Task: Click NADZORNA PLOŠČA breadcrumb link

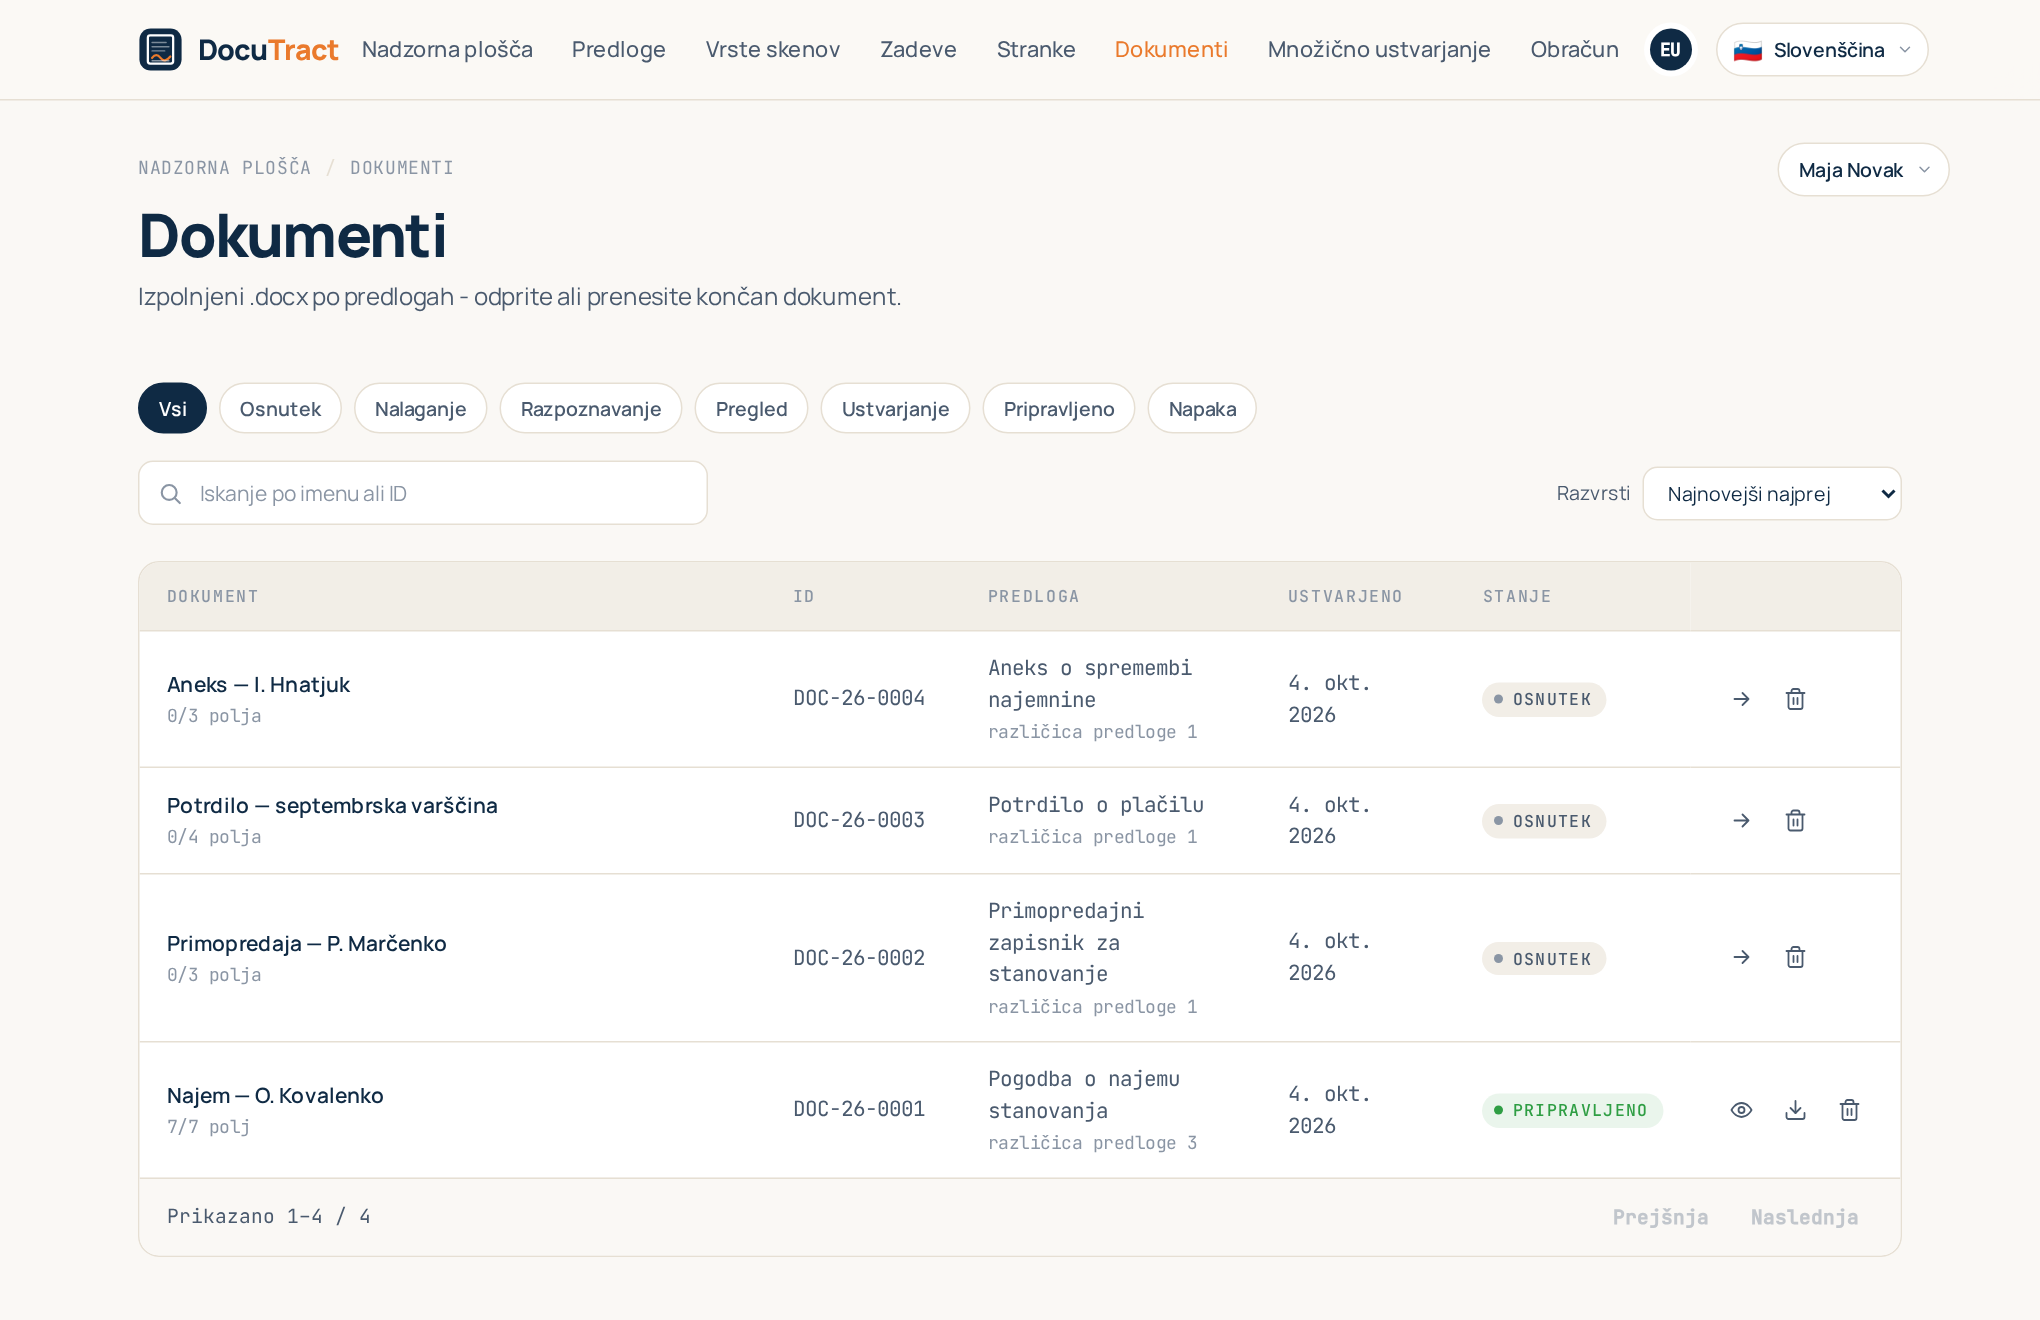Action: tap(225, 168)
